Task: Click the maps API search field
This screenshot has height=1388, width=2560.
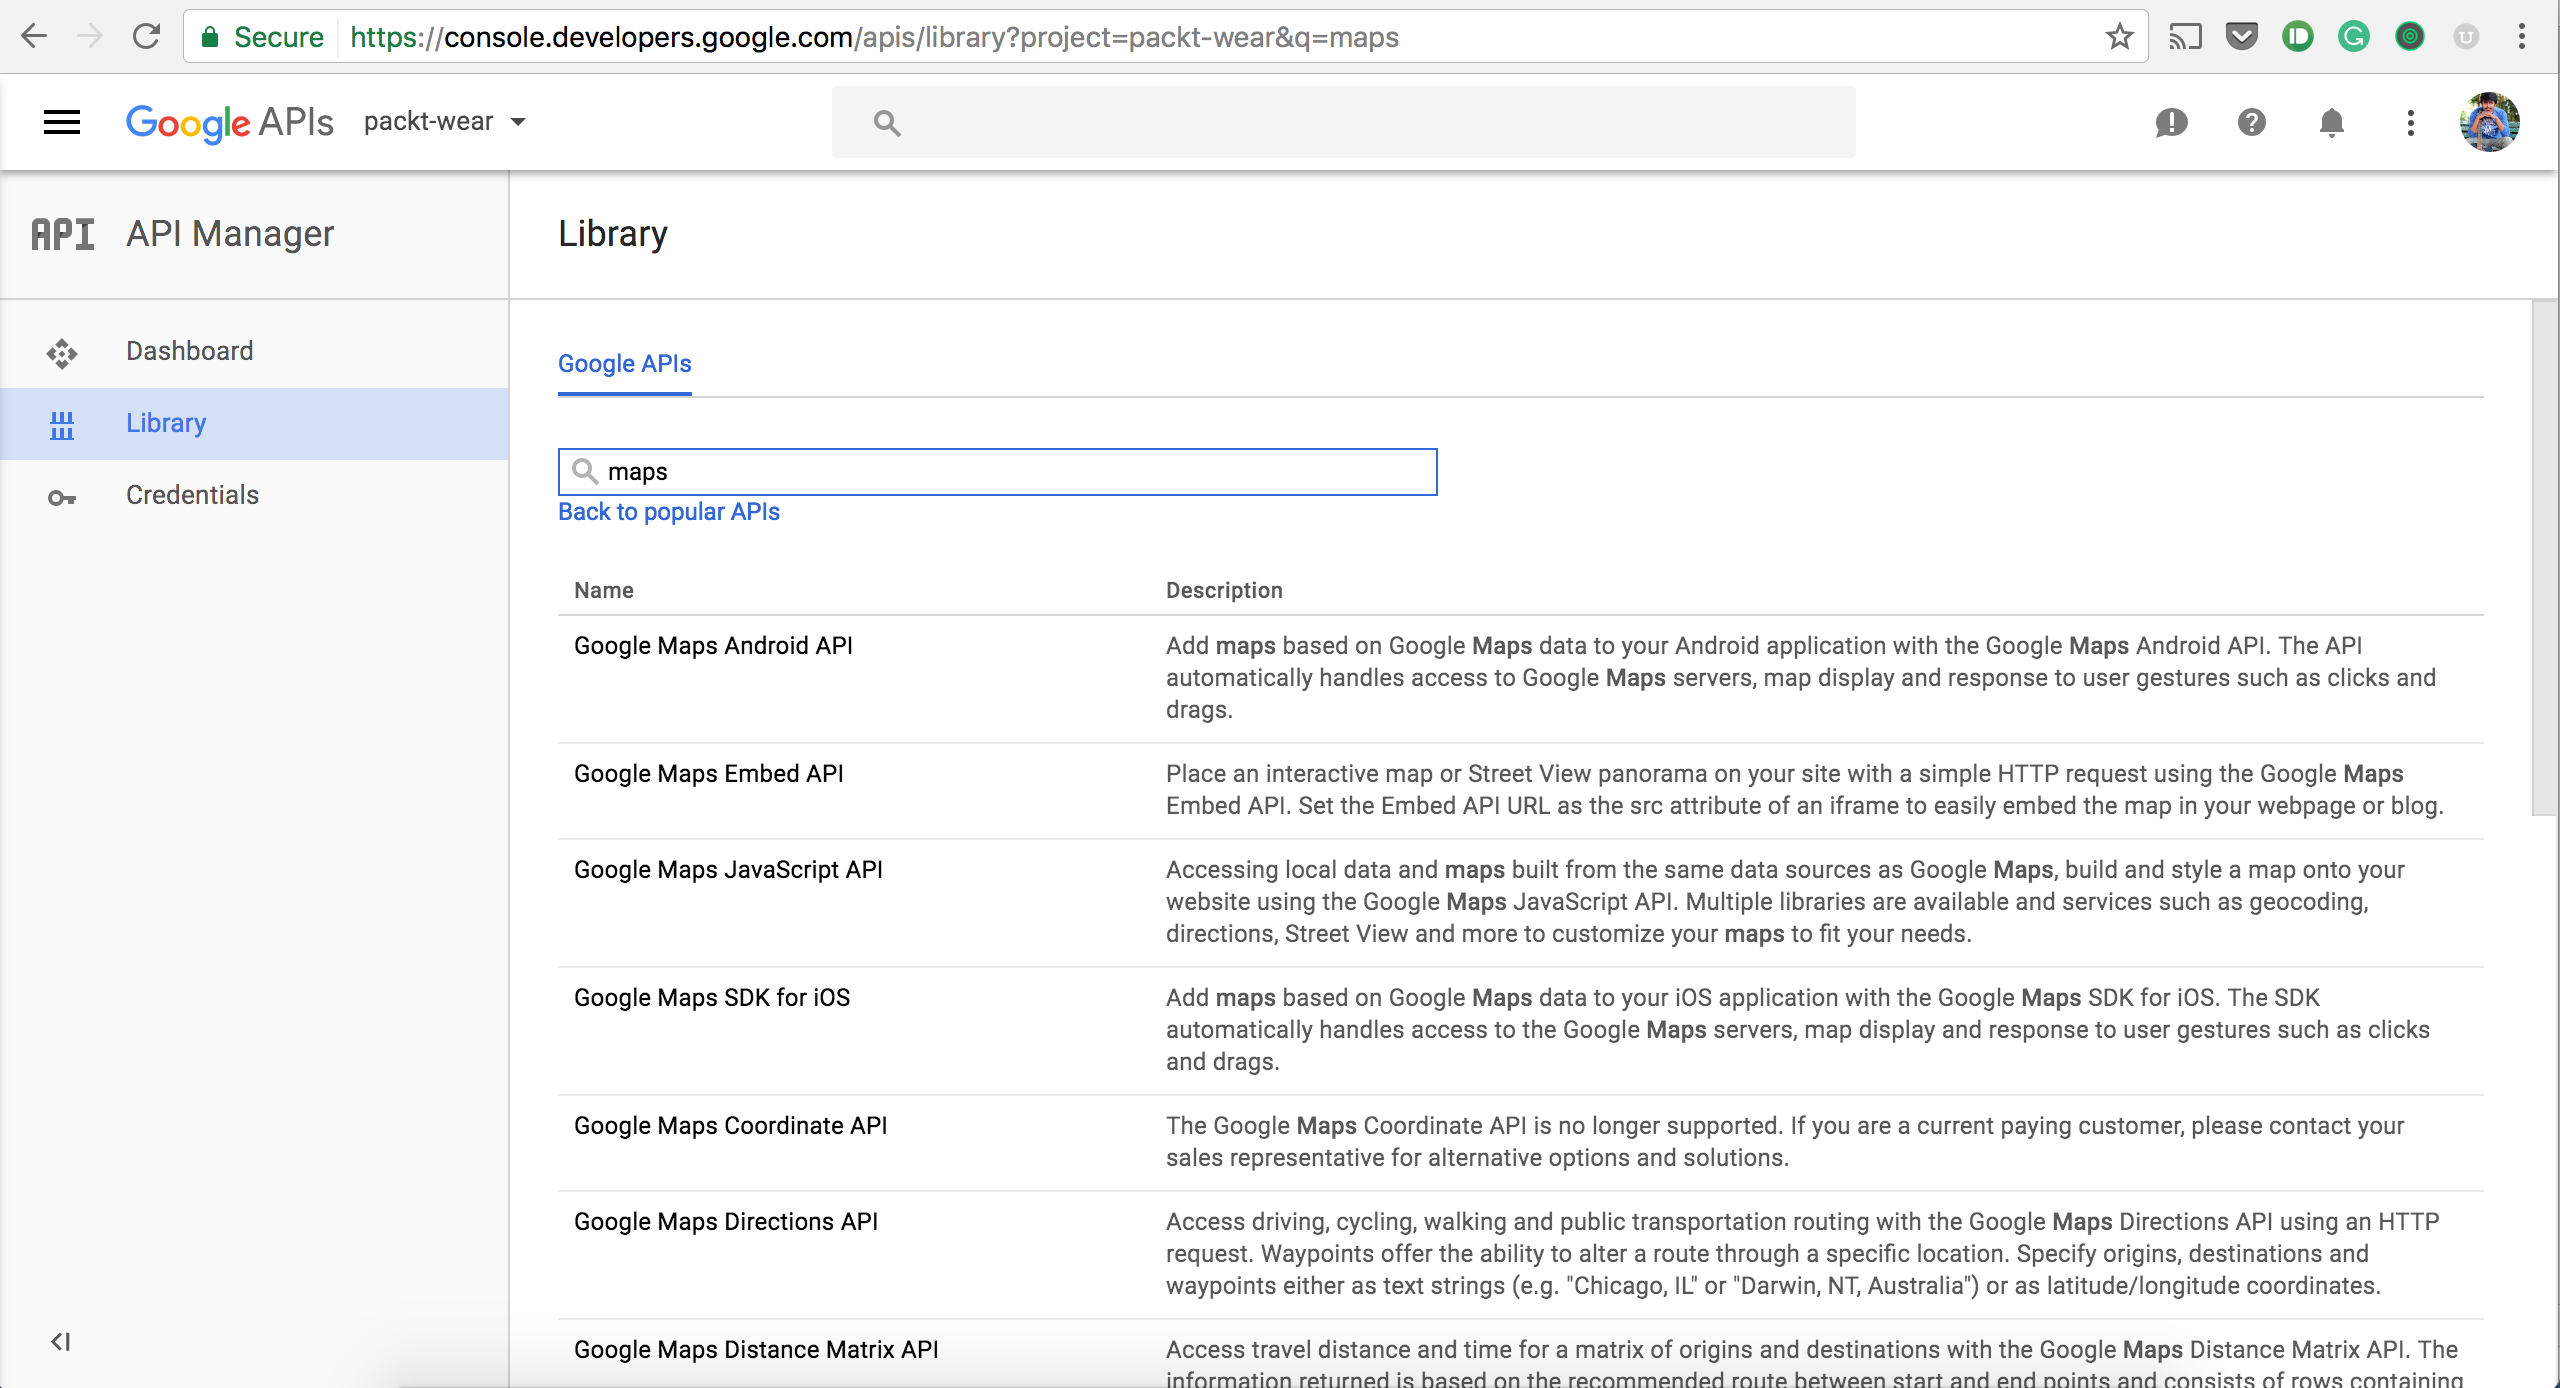Action: 997,472
